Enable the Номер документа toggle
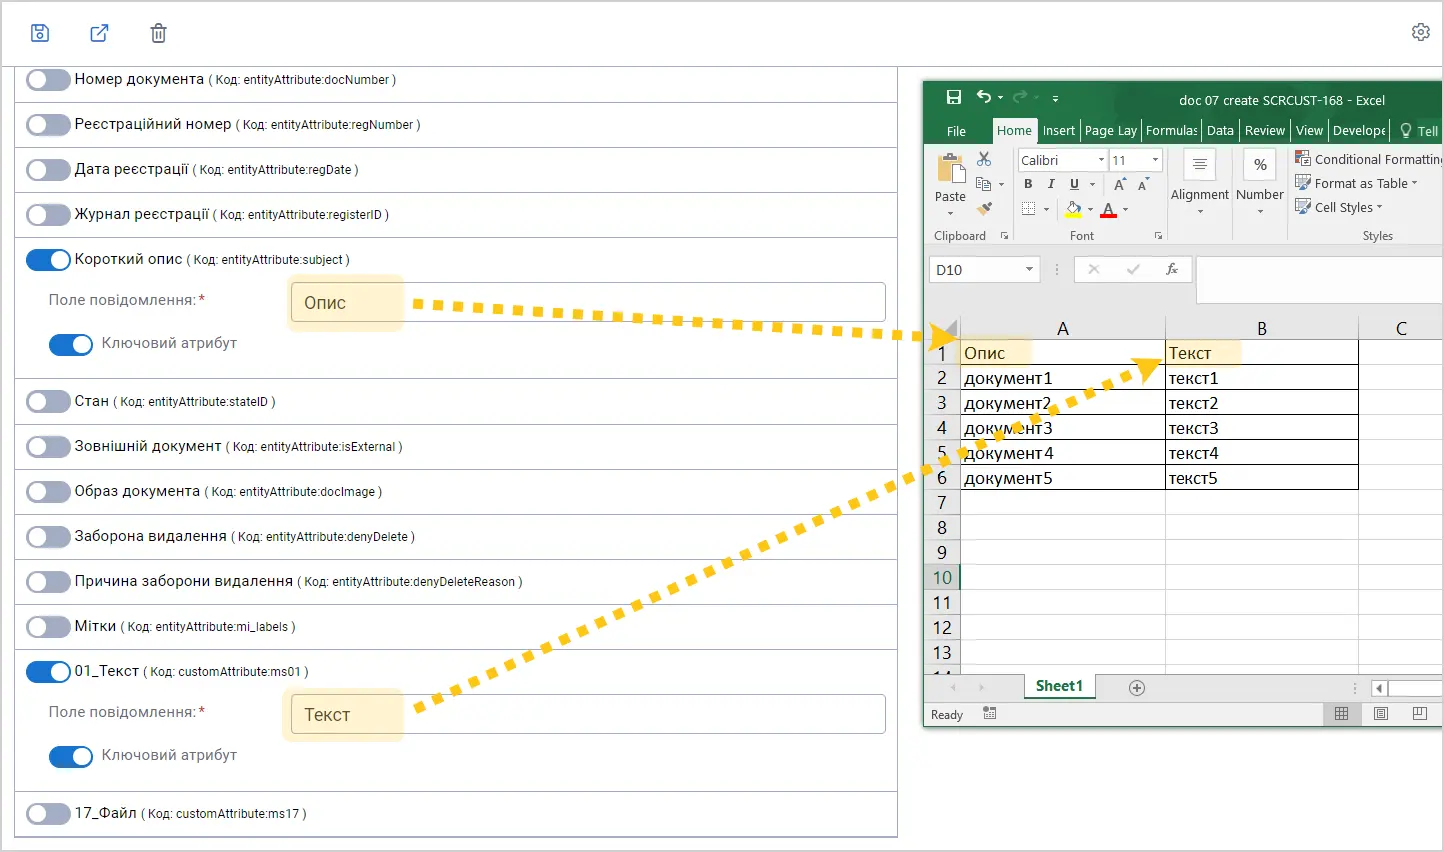 click(48, 80)
